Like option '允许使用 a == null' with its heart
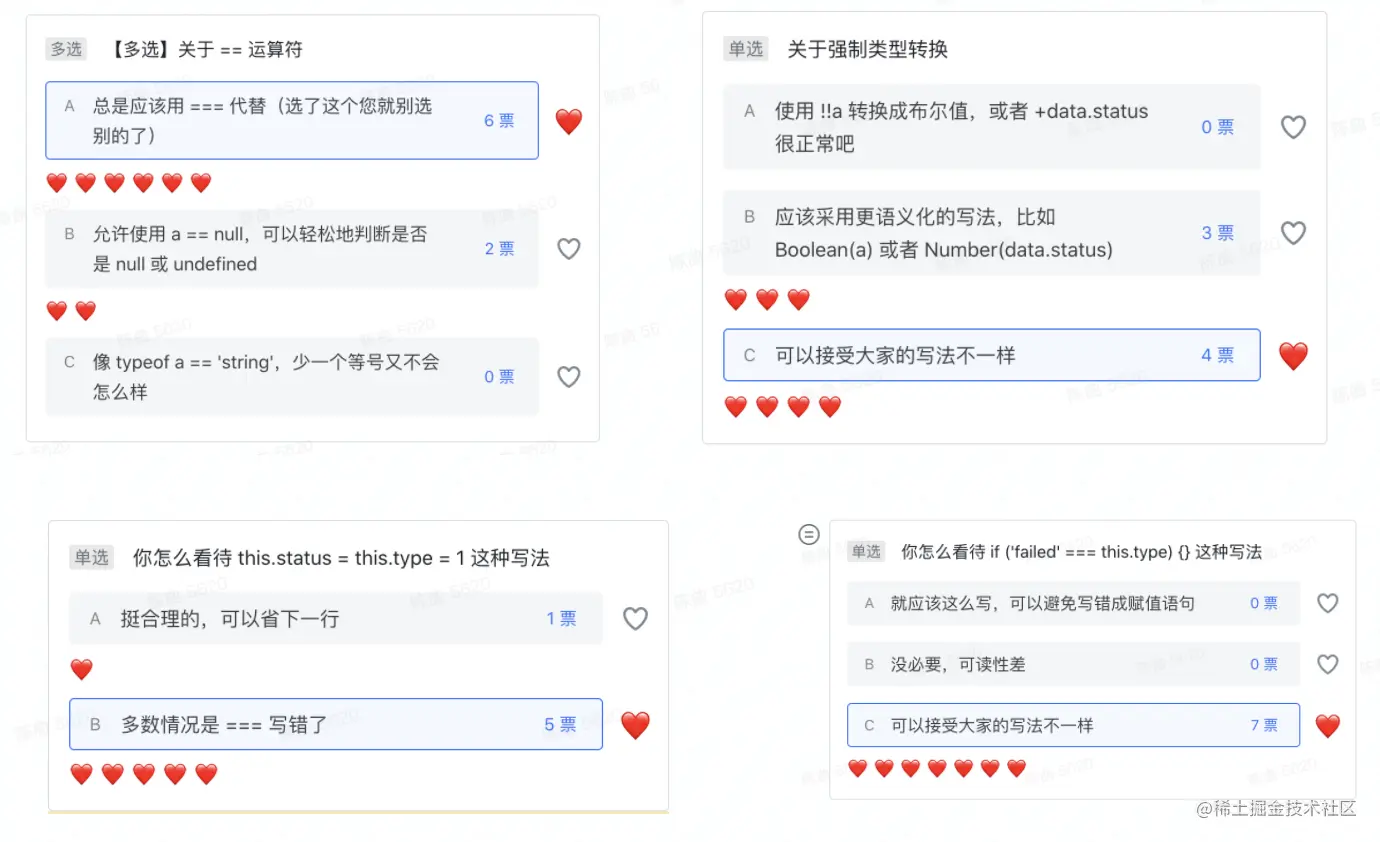 (568, 249)
